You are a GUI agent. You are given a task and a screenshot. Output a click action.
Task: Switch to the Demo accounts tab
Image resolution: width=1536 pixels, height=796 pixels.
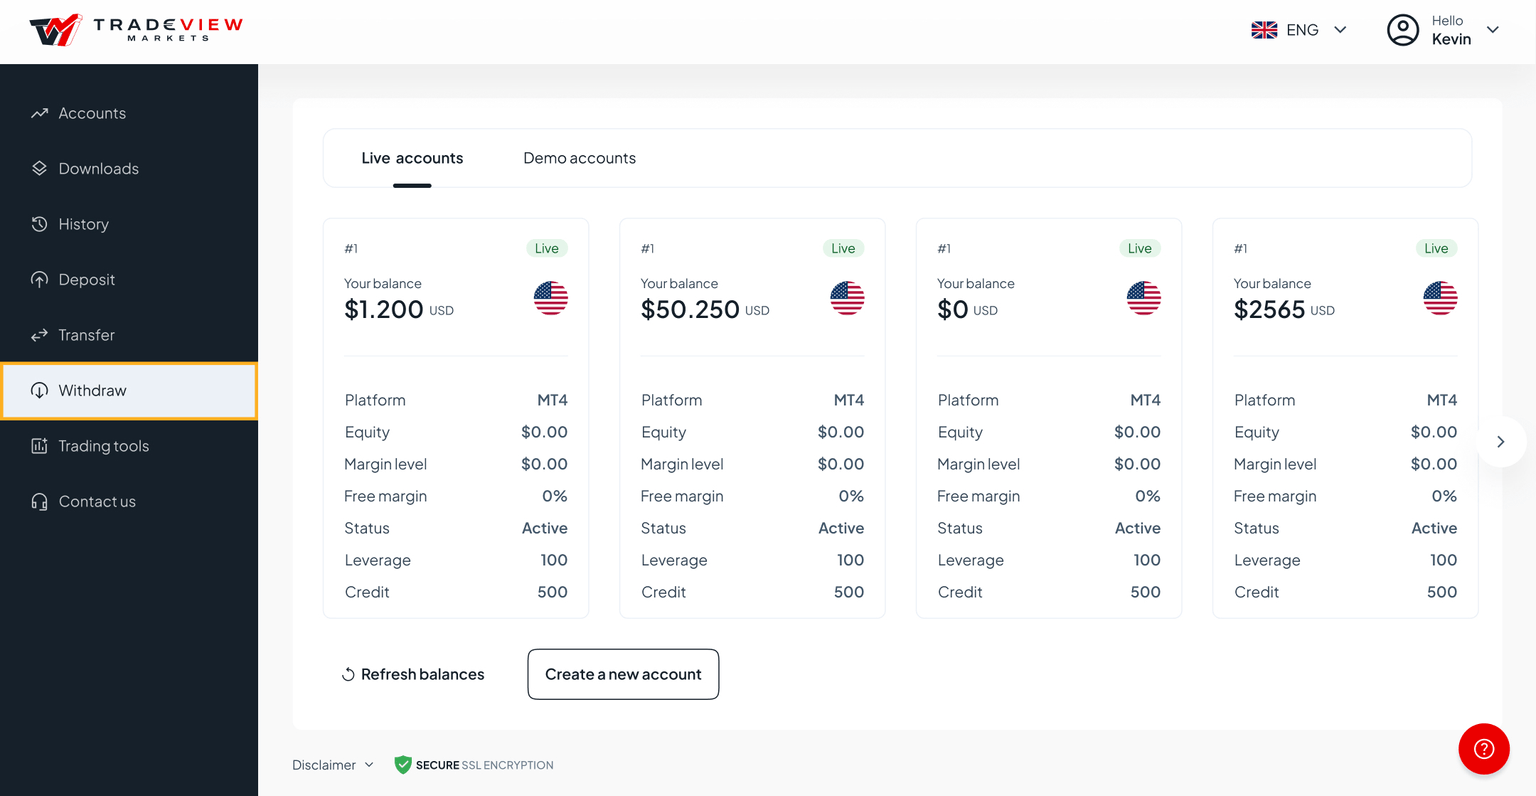579,158
